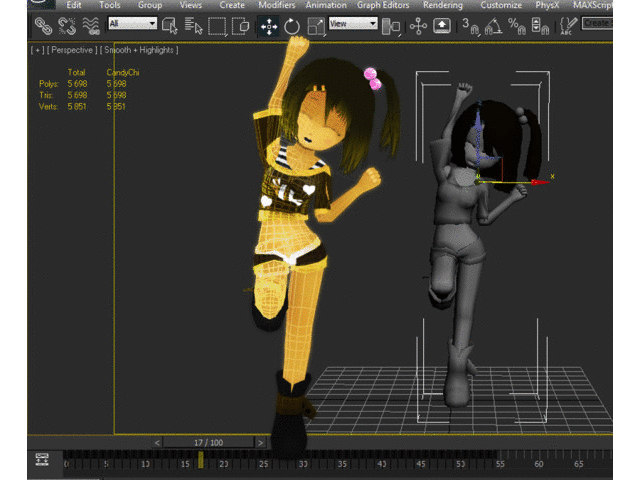Click the blue Z-axis gizmo arrow

tap(478, 119)
